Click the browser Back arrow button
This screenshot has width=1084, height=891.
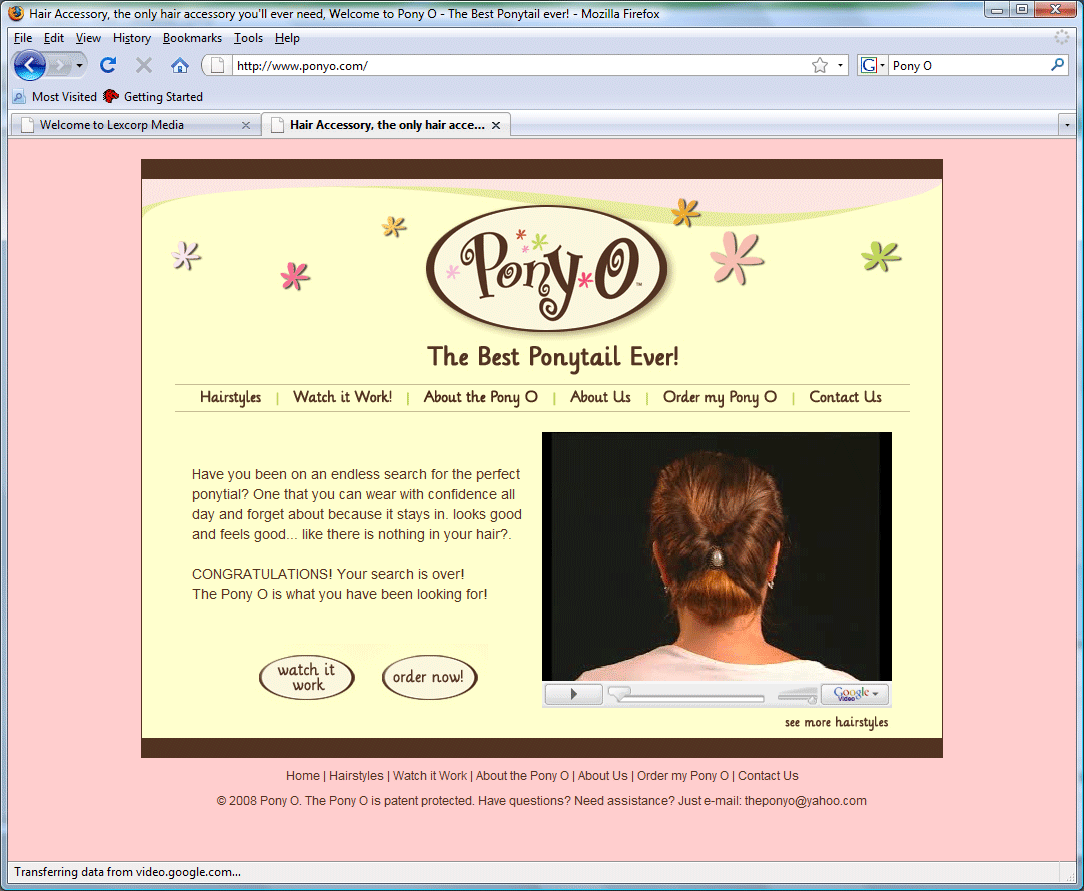(30, 66)
